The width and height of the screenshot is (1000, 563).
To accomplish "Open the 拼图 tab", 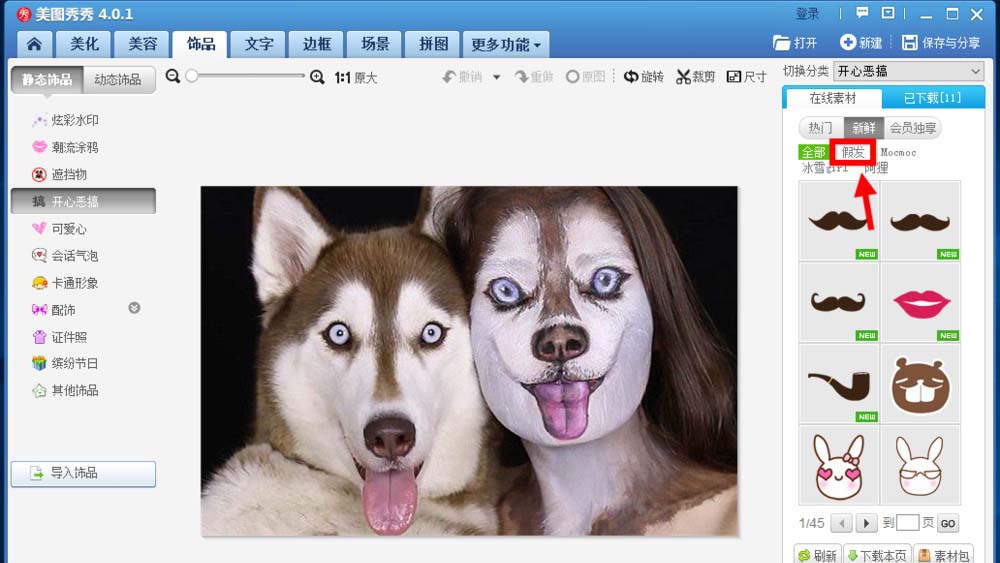I will tap(433, 44).
